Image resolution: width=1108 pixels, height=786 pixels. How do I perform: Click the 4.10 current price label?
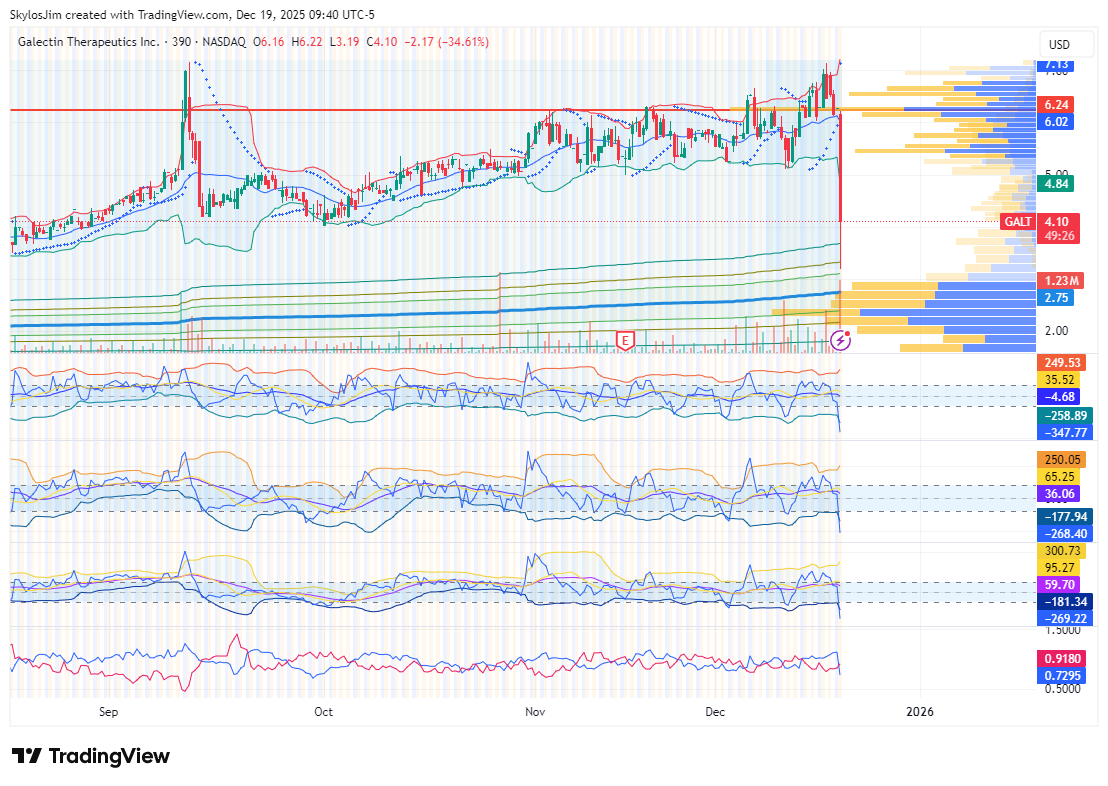coord(1057,222)
